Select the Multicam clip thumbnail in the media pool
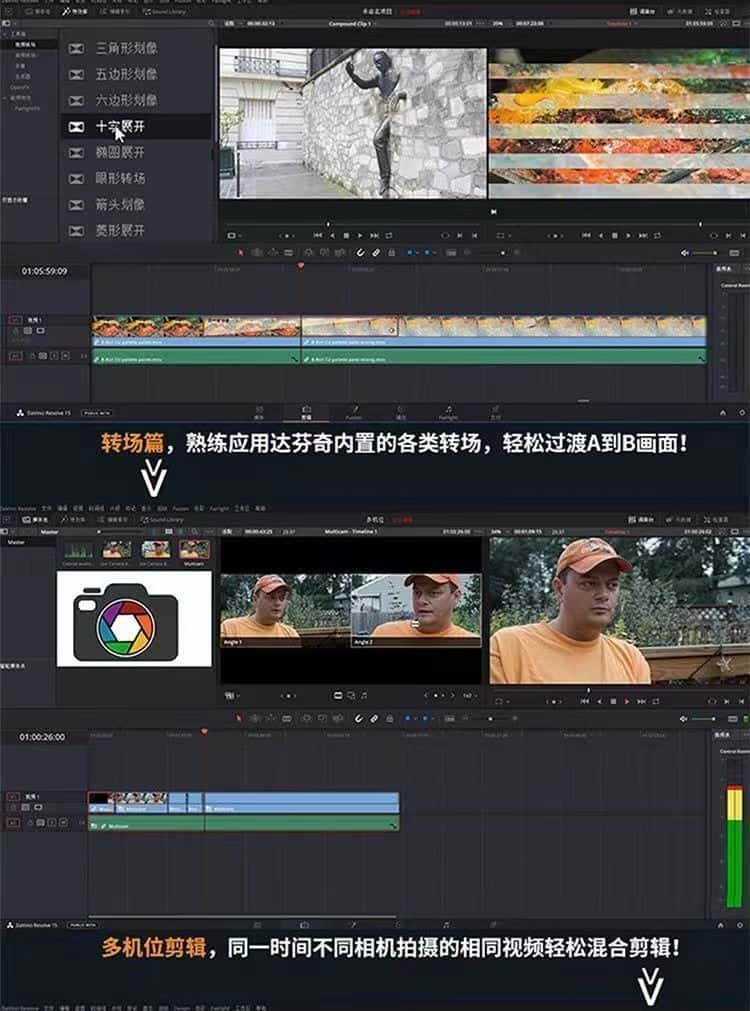The image size is (750, 1011). point(195,551)
